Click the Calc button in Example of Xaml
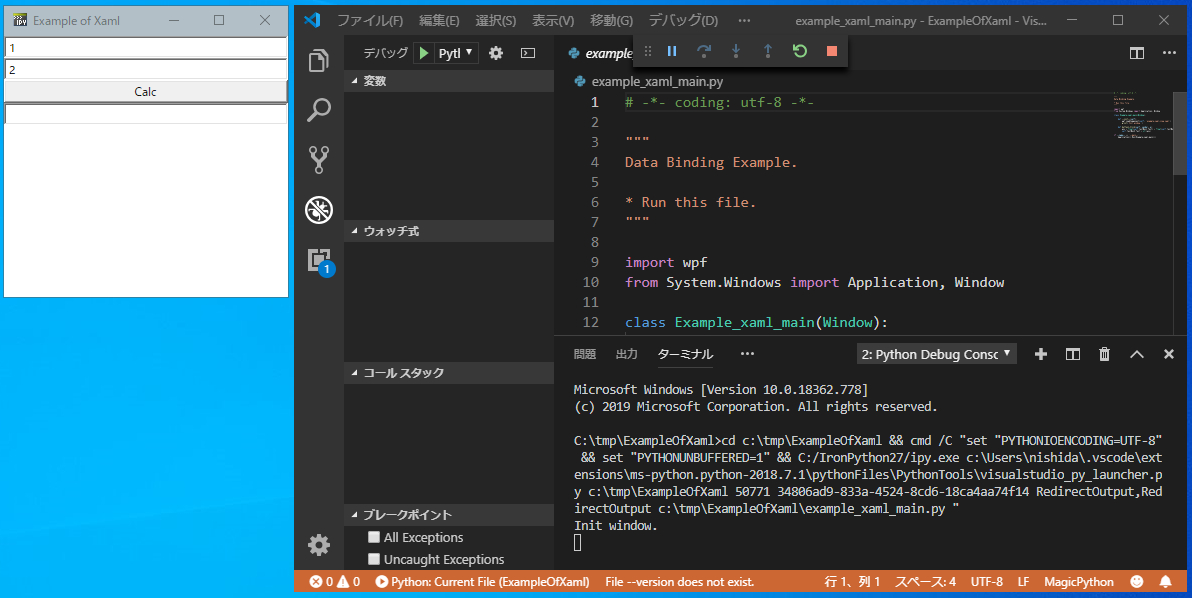This screenshot has width=1192, height=598. pyautogui.click(x=145, y=91)
